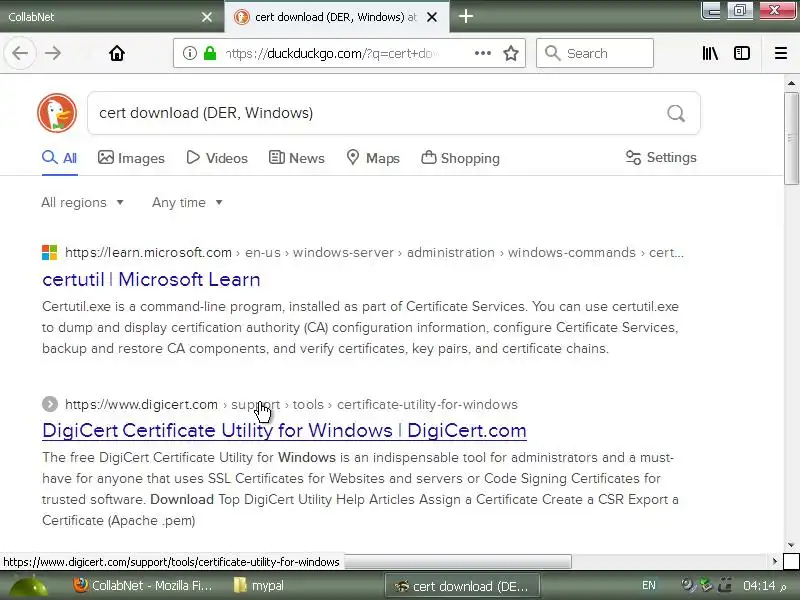Click the green padlock security icon

pyautogui.click(x=210, y=53)
